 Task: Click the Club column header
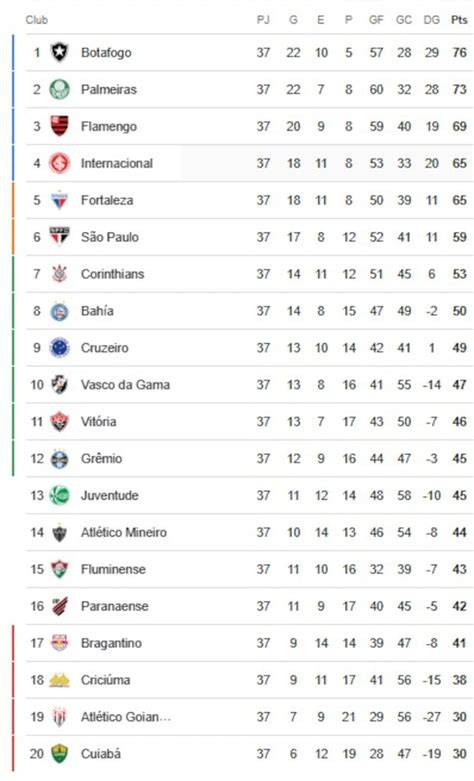pyautogui.click(x=36, y=20)
